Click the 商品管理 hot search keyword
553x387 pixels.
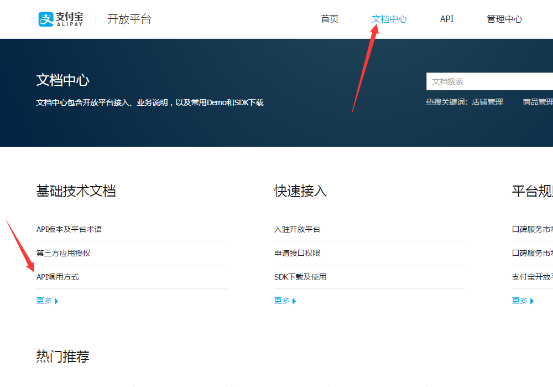coord(537,102)
